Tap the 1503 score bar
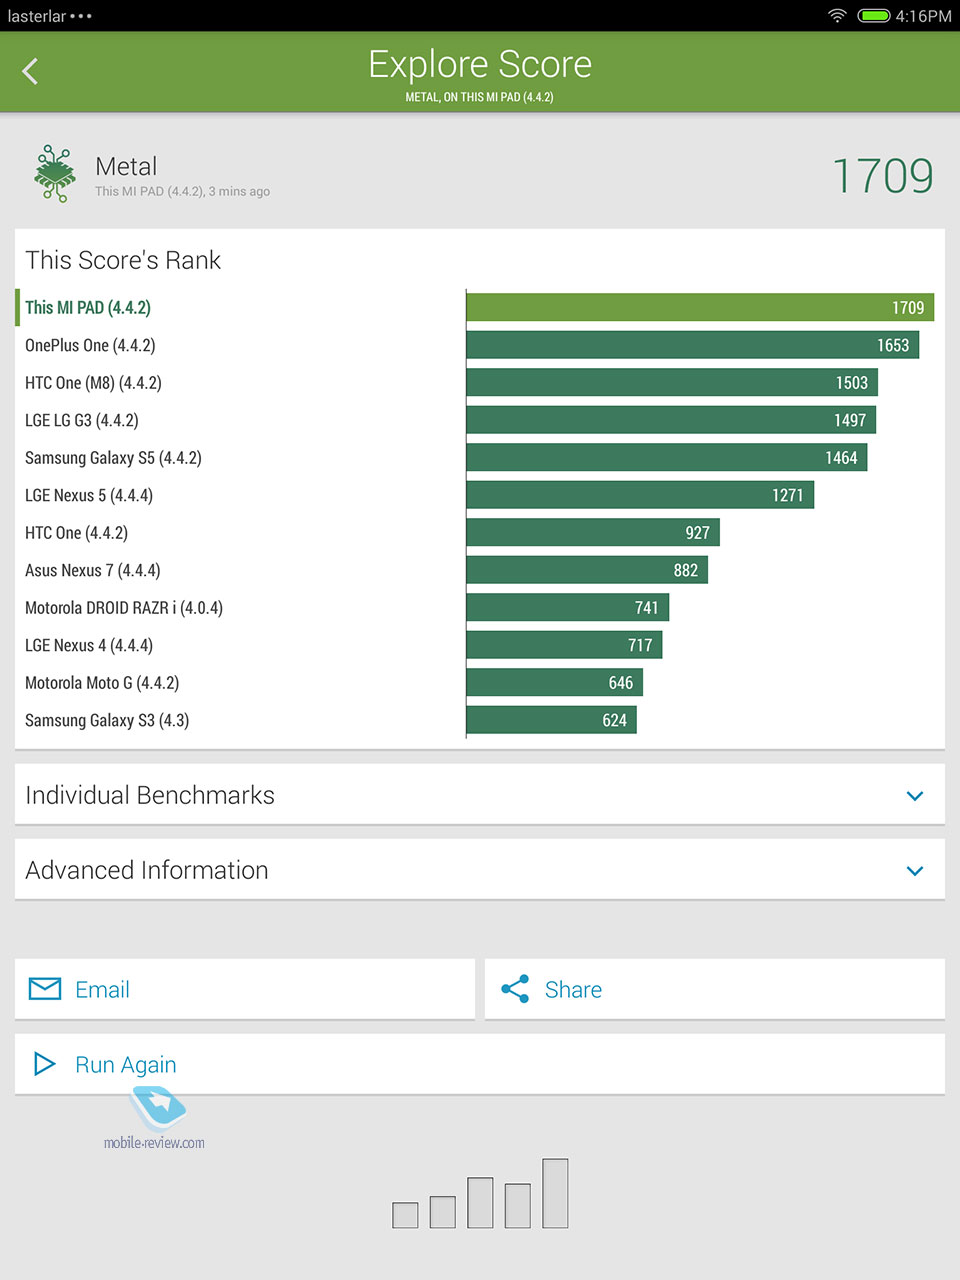 (x=672, y=382)
